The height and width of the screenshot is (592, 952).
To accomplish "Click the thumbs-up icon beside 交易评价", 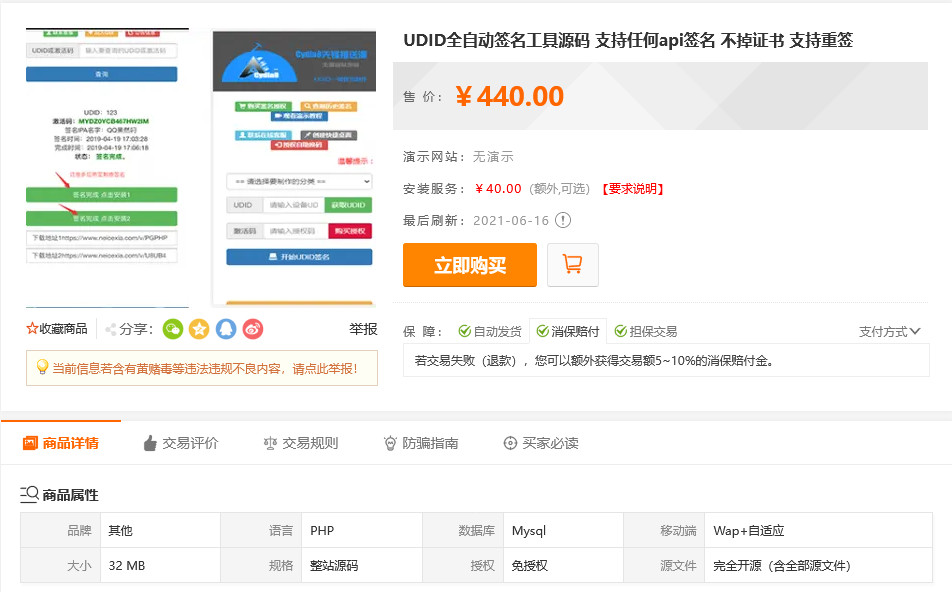I will pyautogui.click(x=150, y=443).
